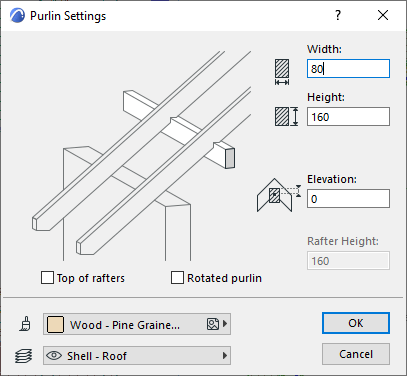Click the layer stack icon
407x376 pixels.
[x=24, y=356]
